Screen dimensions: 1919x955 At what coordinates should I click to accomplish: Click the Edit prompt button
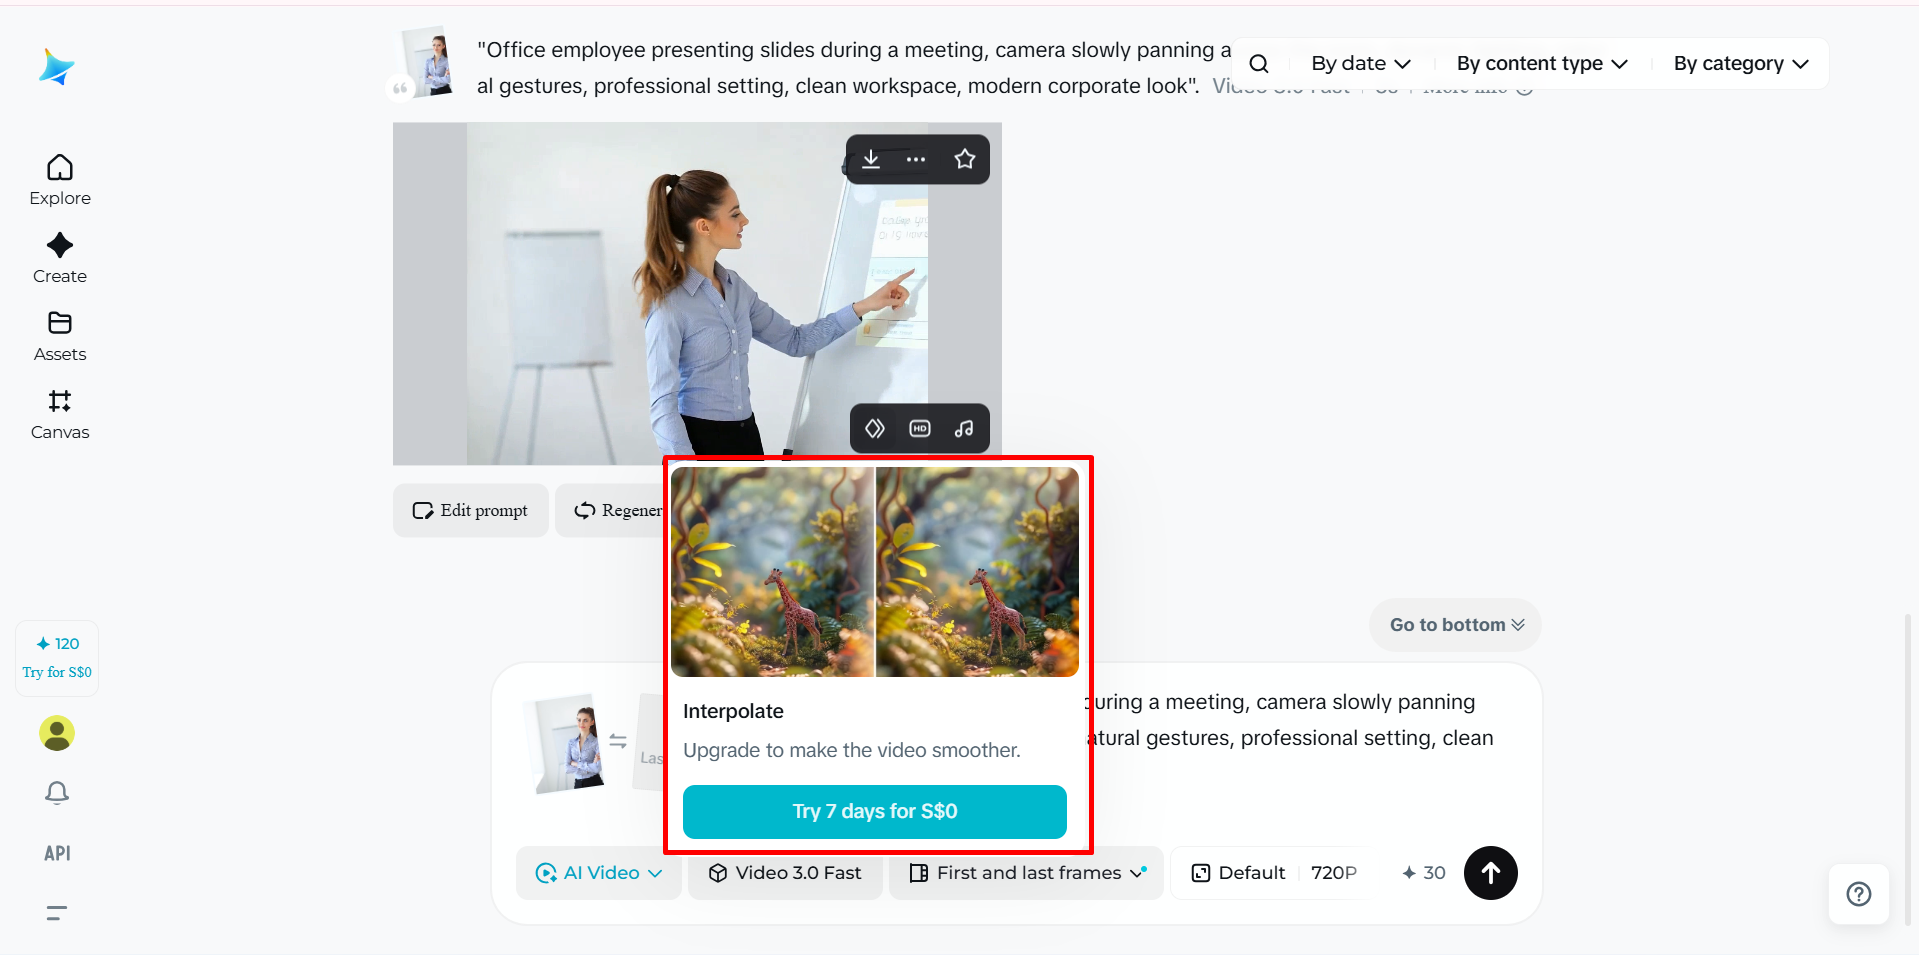tap(470, 510)
